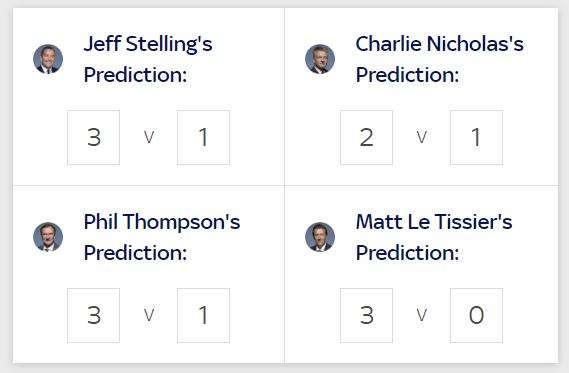Select Charlie Nicholas's away score box showing 1
The image size is (569, 373).
[x=476, y=138]
